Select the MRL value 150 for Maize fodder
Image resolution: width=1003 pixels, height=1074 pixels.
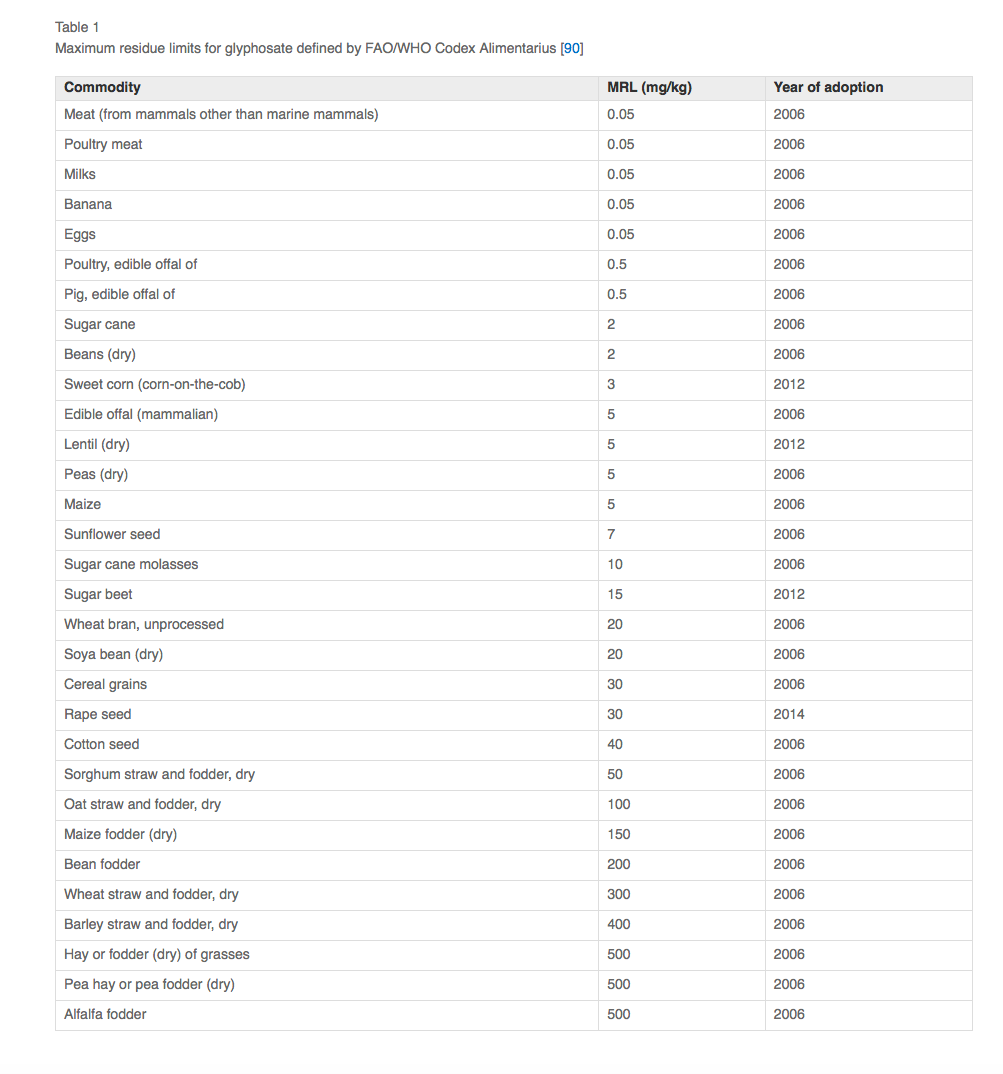[619, 834]
